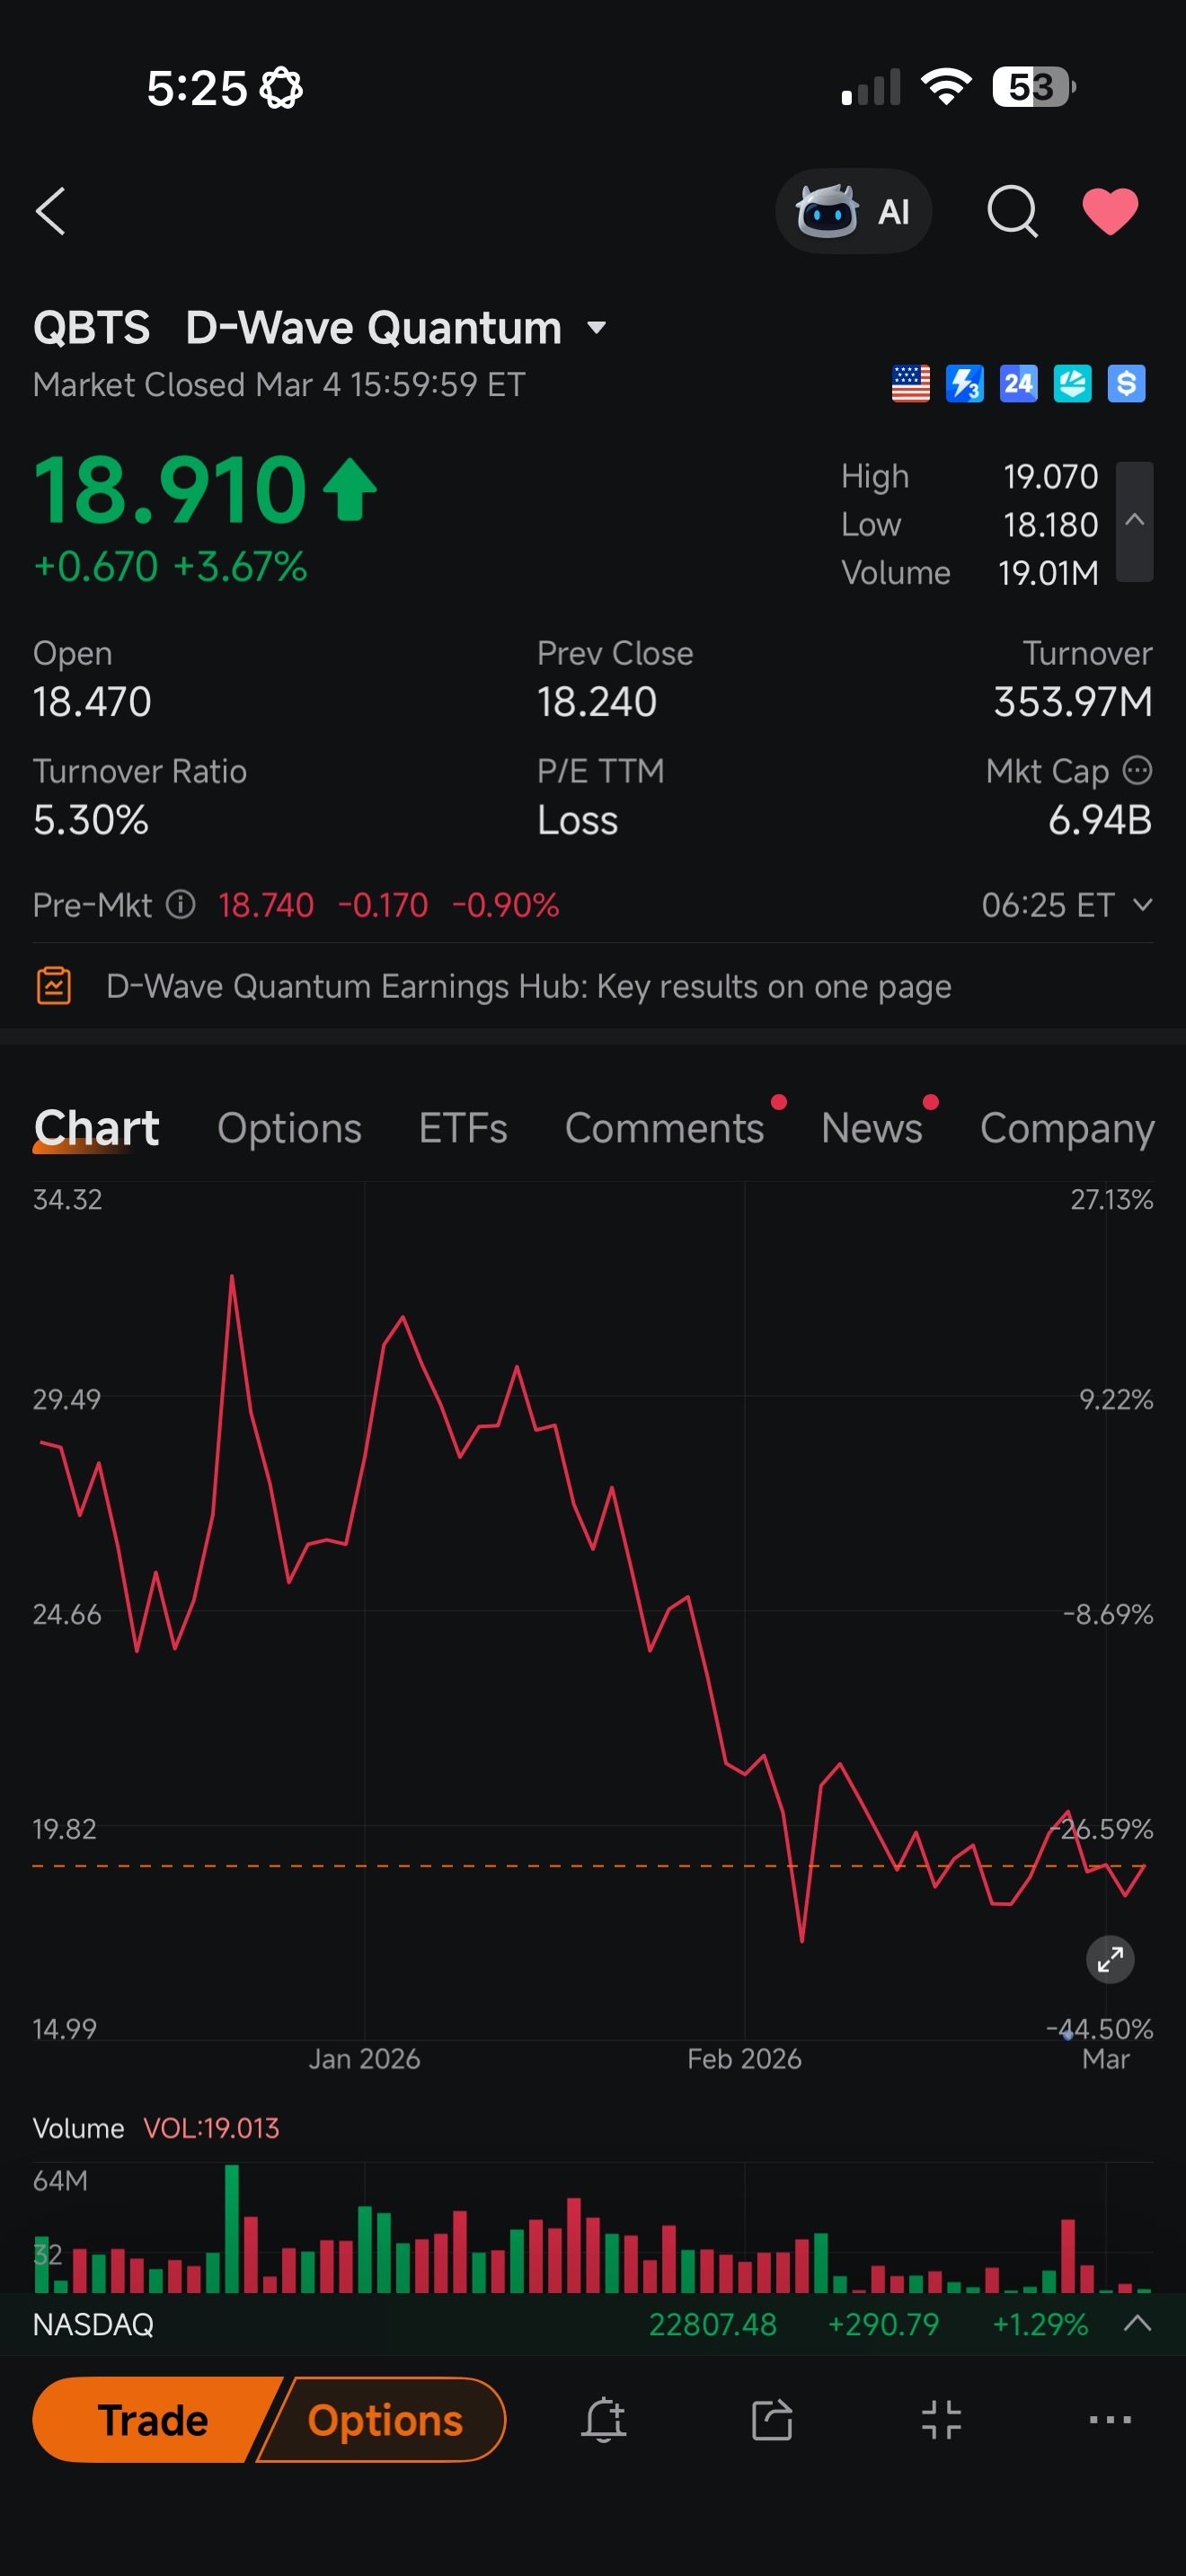Tap the back arrow icon

pos(51,211)
